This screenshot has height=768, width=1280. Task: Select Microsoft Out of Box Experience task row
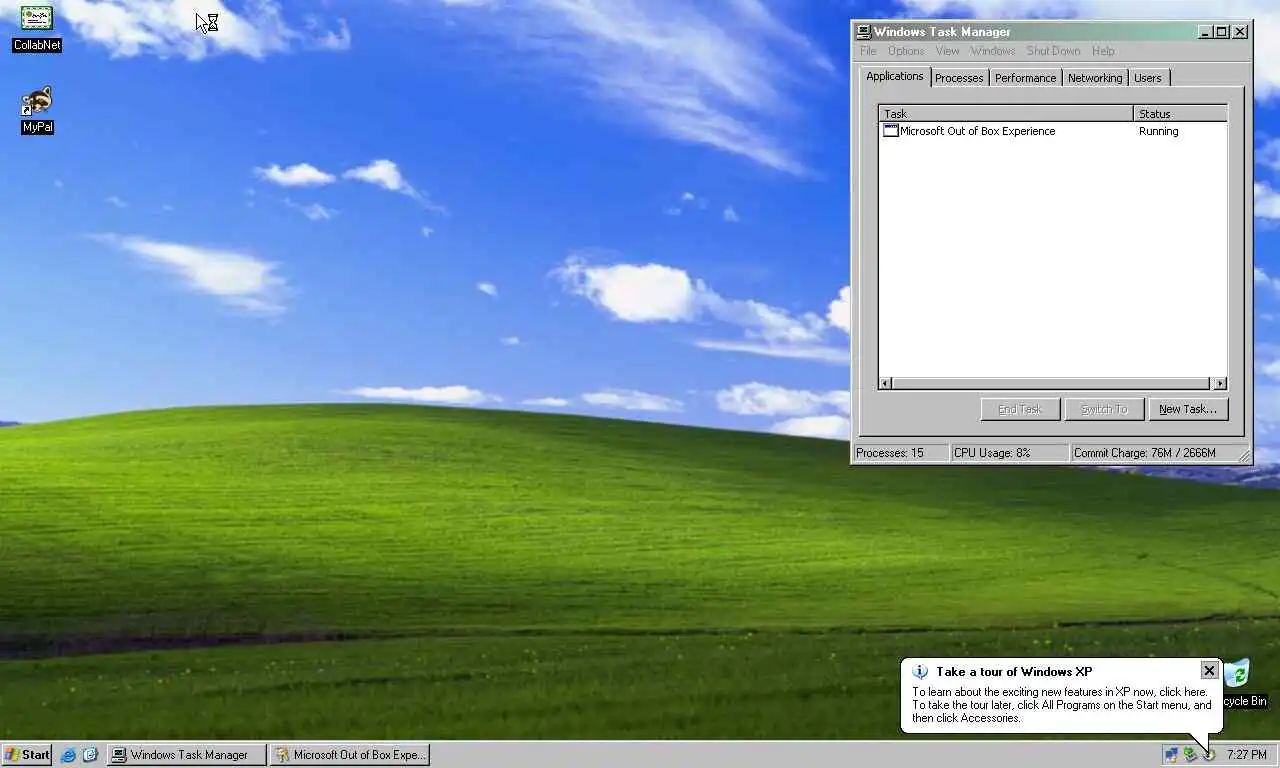(1053, 131)
